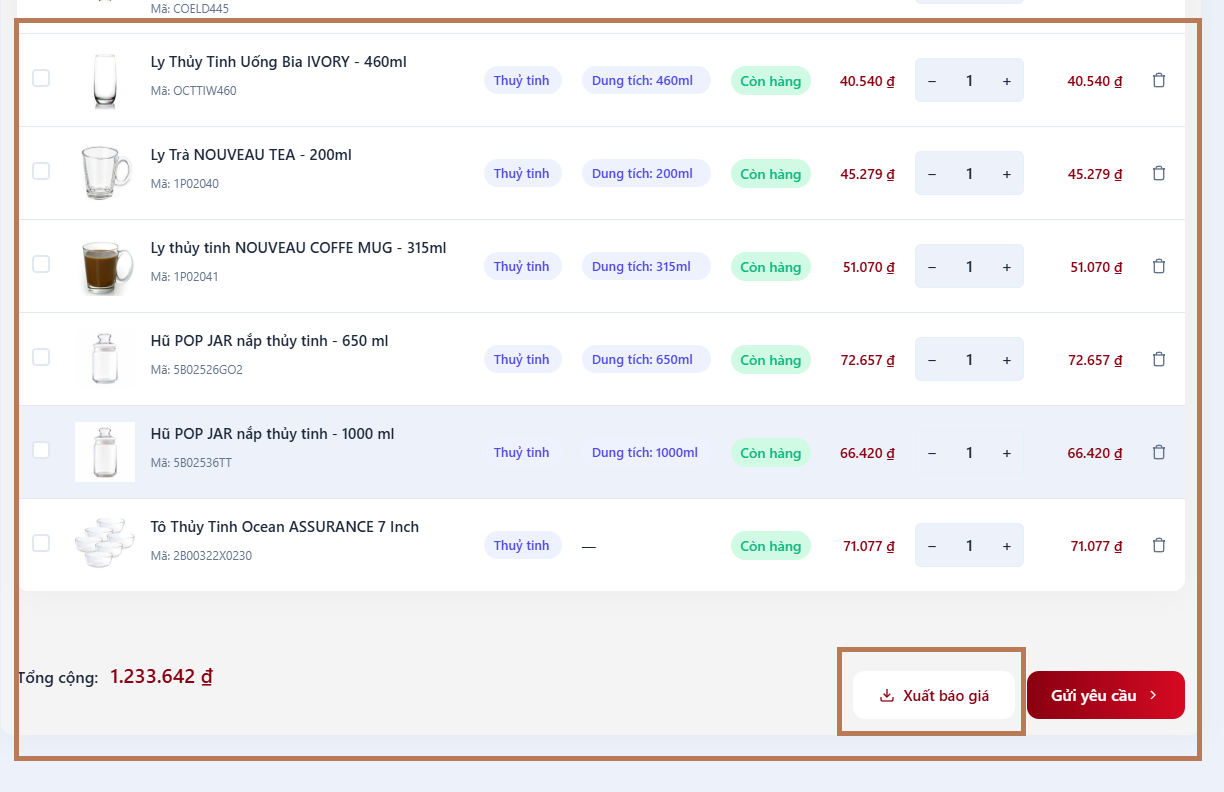Check the Tô Thủy Tinh Ocean ASSURANCE row
This screenshot has width=1224, height=792.
[x=41, y=543]
